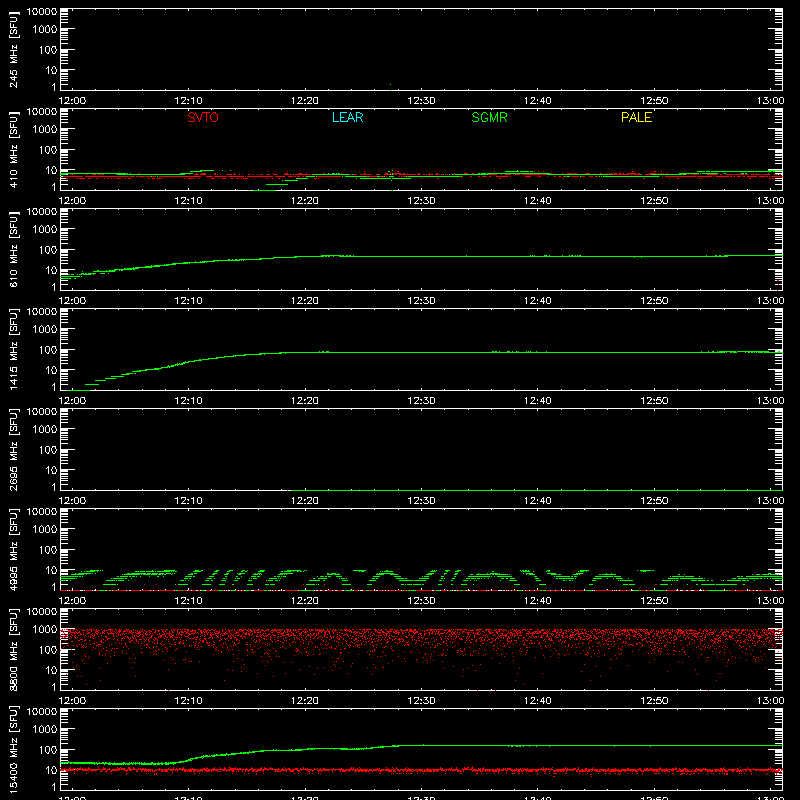
Task: Click the 100 tick label on 15400 MHz plot
Action: tap(48, 750)
